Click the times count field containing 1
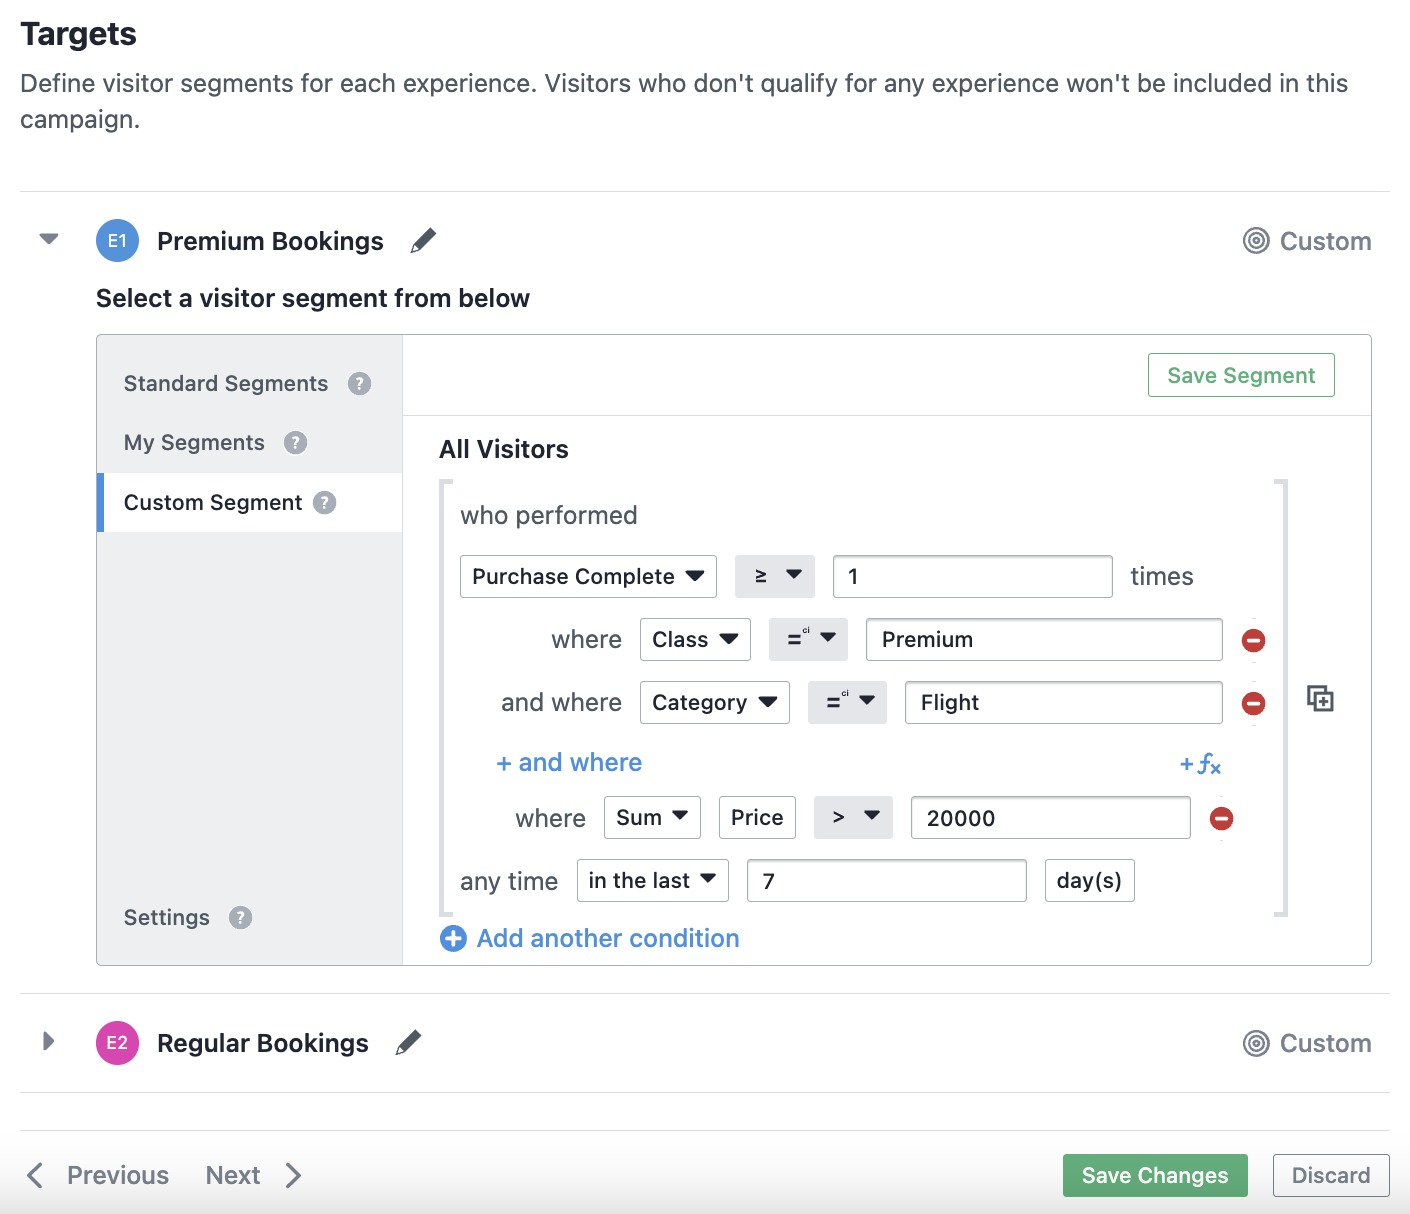 [973, 576]
